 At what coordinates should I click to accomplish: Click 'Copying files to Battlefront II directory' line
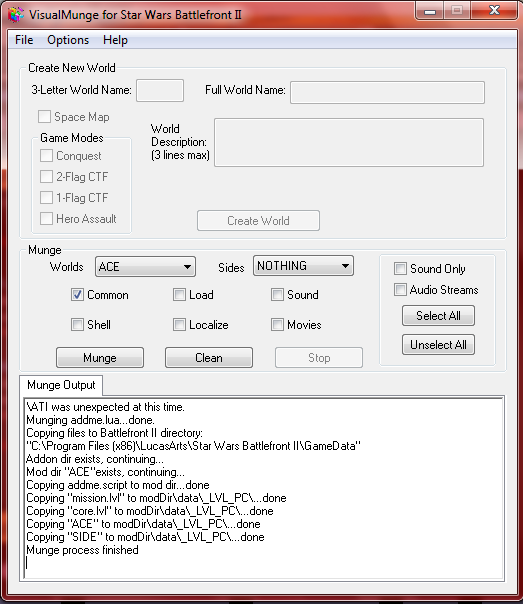coord(114,433)
